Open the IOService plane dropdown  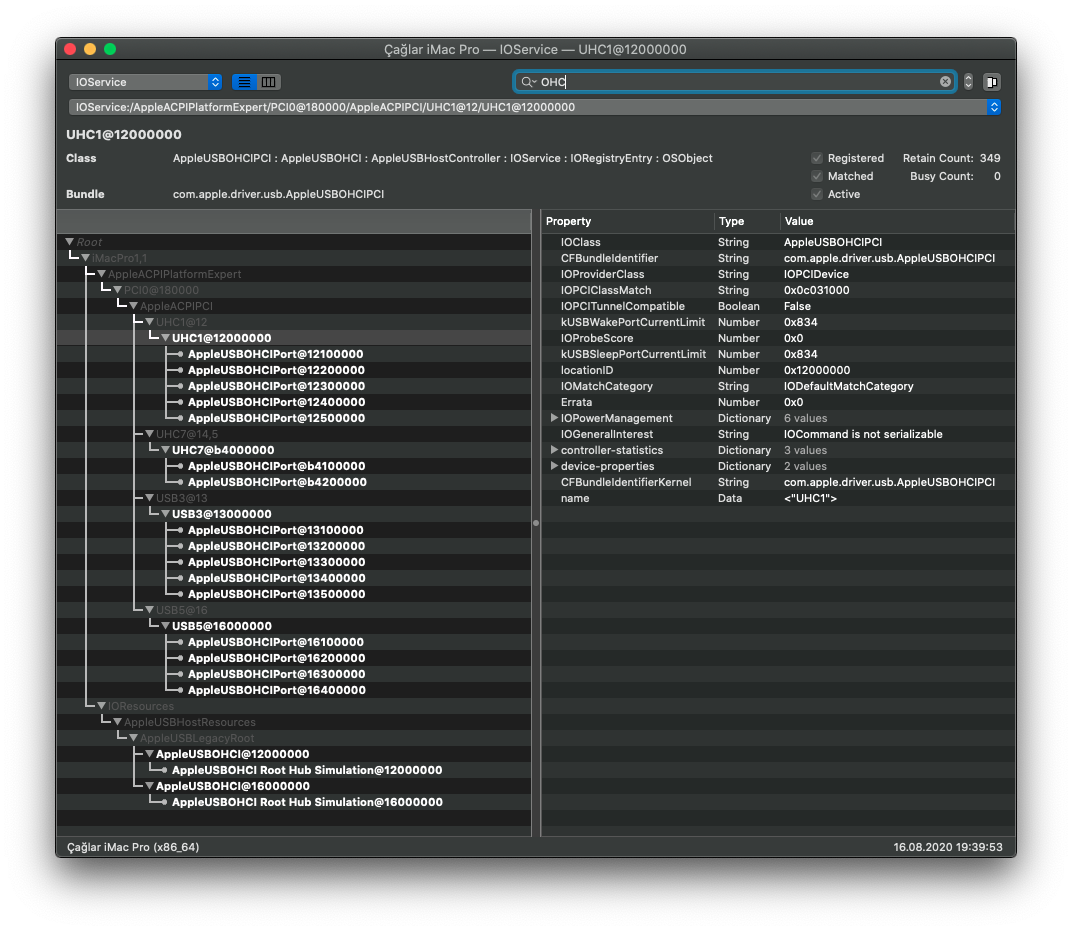[145, 82]
